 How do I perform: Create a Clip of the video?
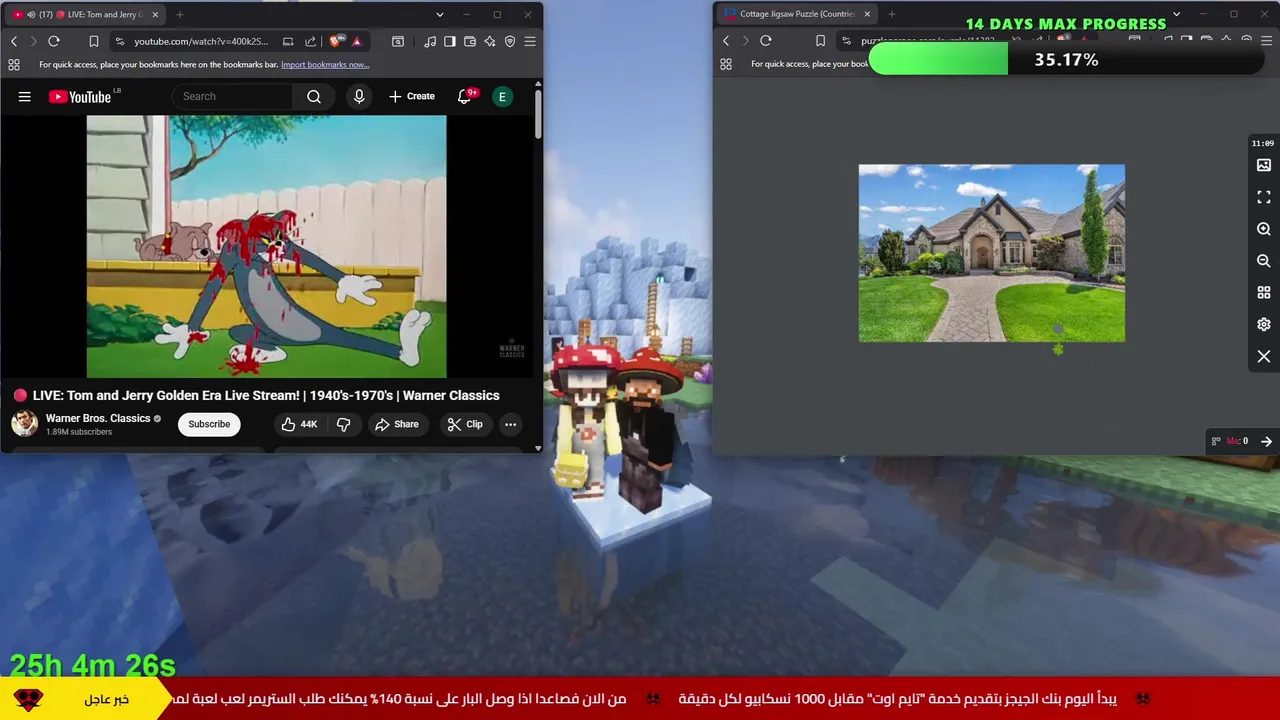[x=465, y=424]
